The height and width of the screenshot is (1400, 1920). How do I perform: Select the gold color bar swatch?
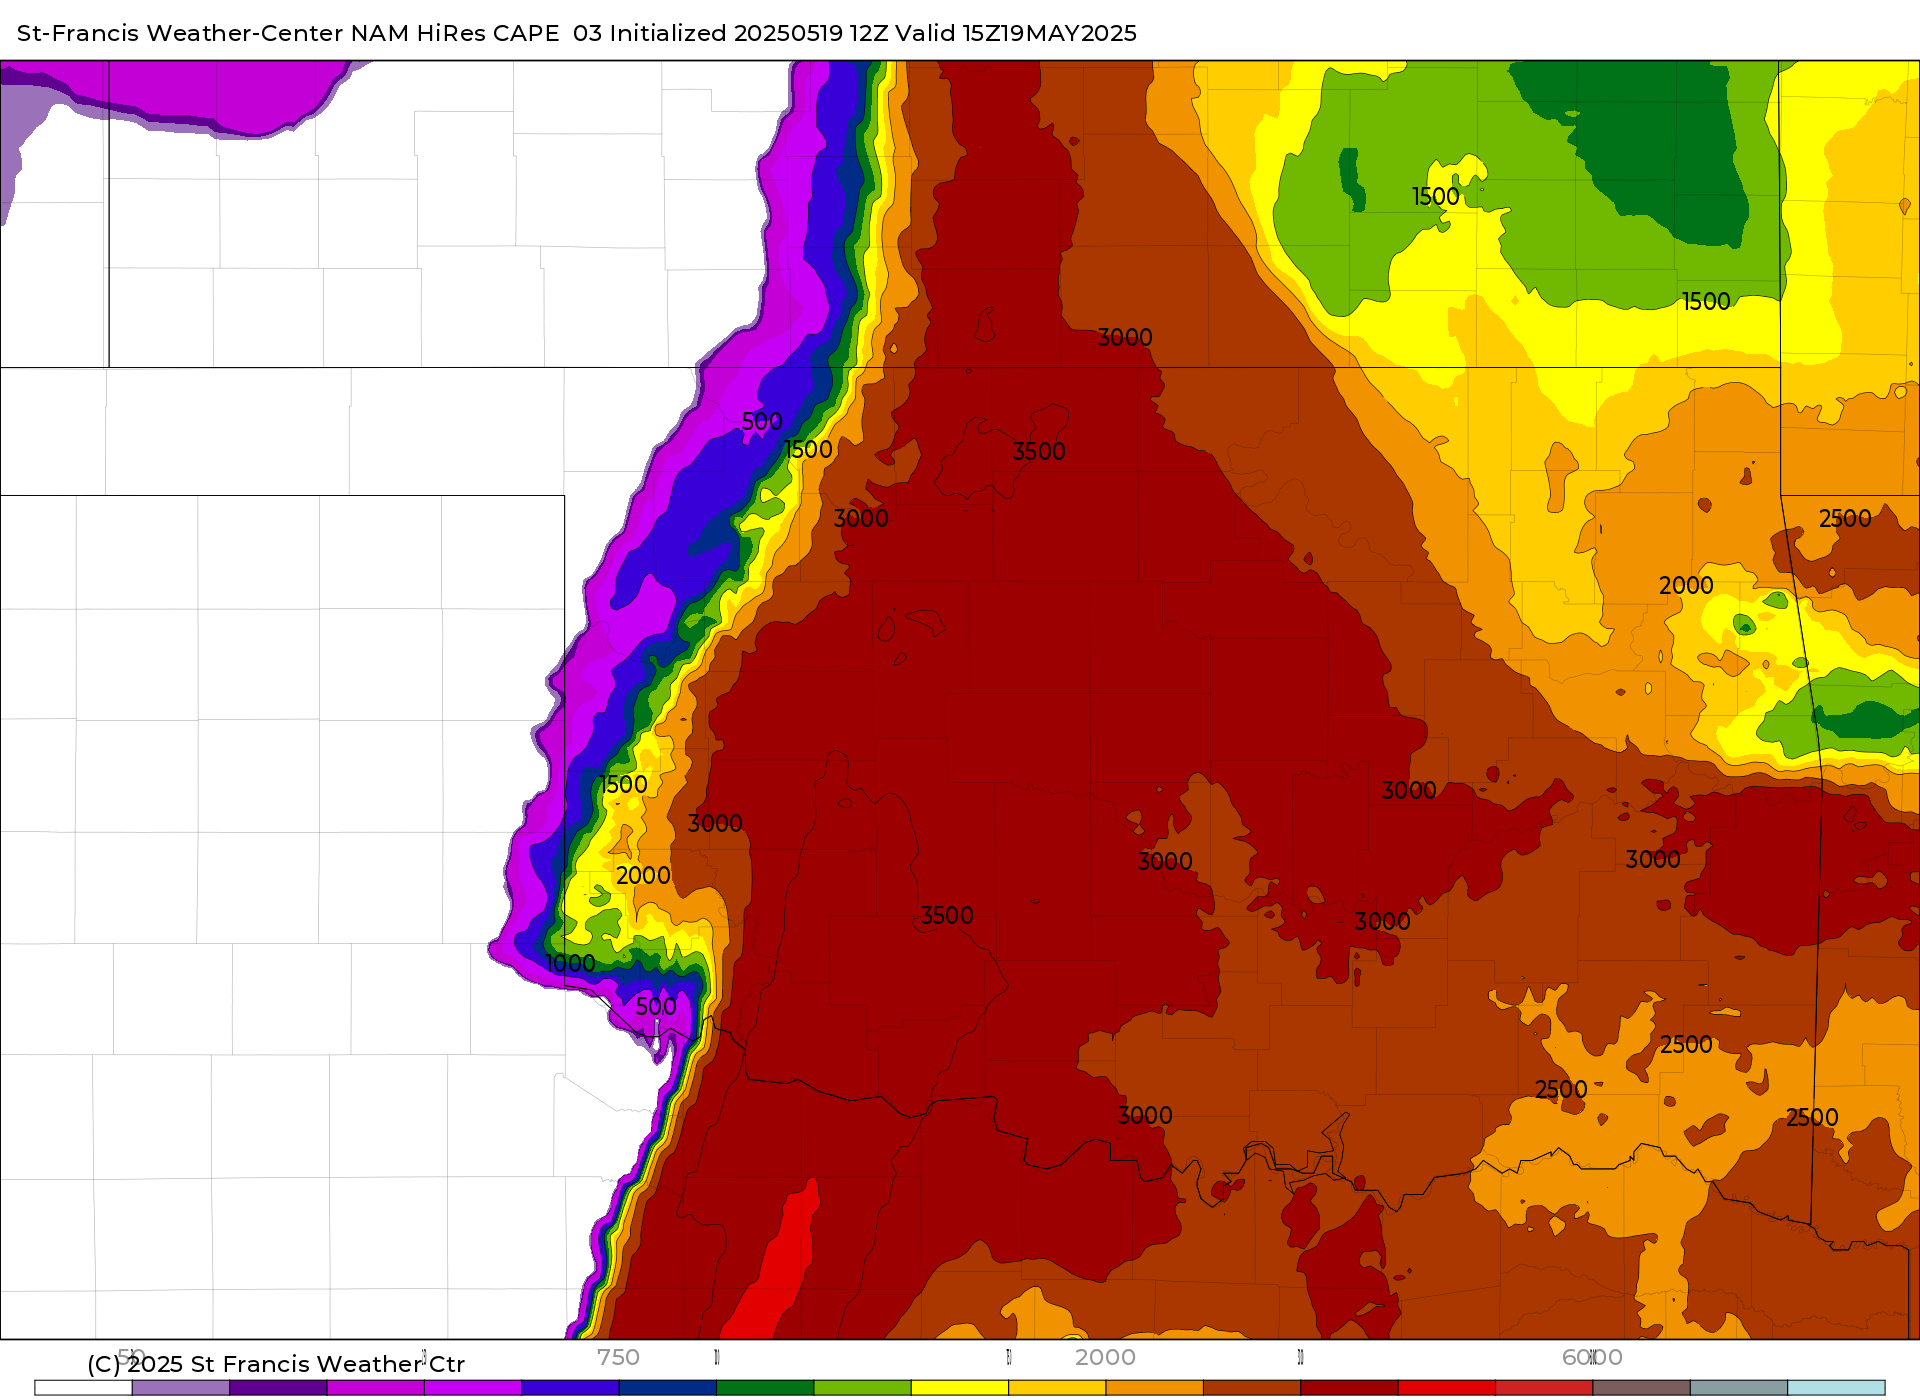(1057, 1388)
